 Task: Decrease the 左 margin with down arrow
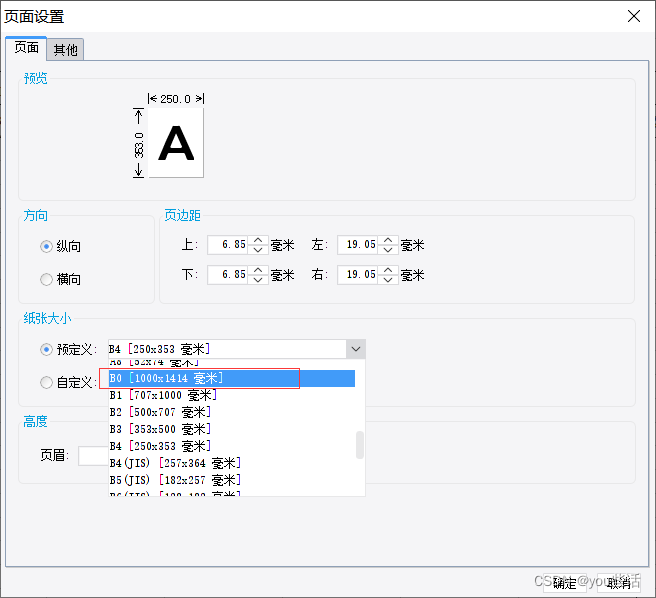(388, 249)
